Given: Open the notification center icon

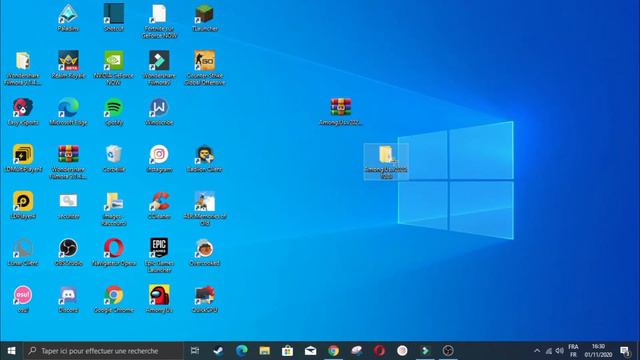Looking at the screenshot, I should pos(625,351).
